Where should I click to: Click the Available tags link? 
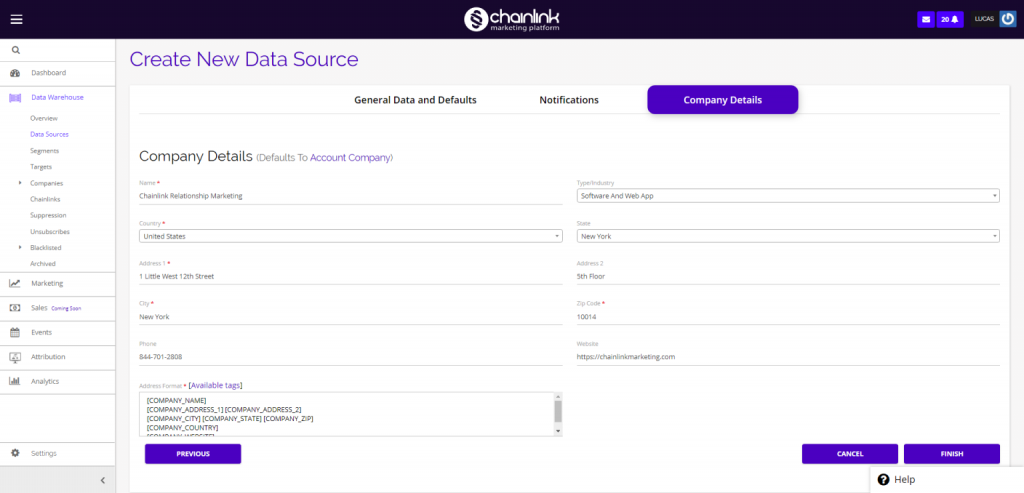pyautogui.click(x=216, y=385)
